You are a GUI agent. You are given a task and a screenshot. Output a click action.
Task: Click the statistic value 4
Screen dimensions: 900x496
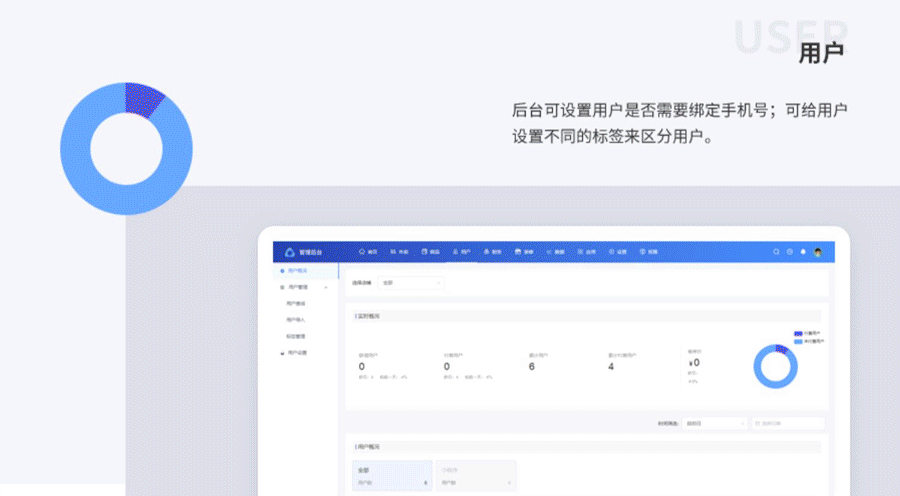tap(611, 366)
